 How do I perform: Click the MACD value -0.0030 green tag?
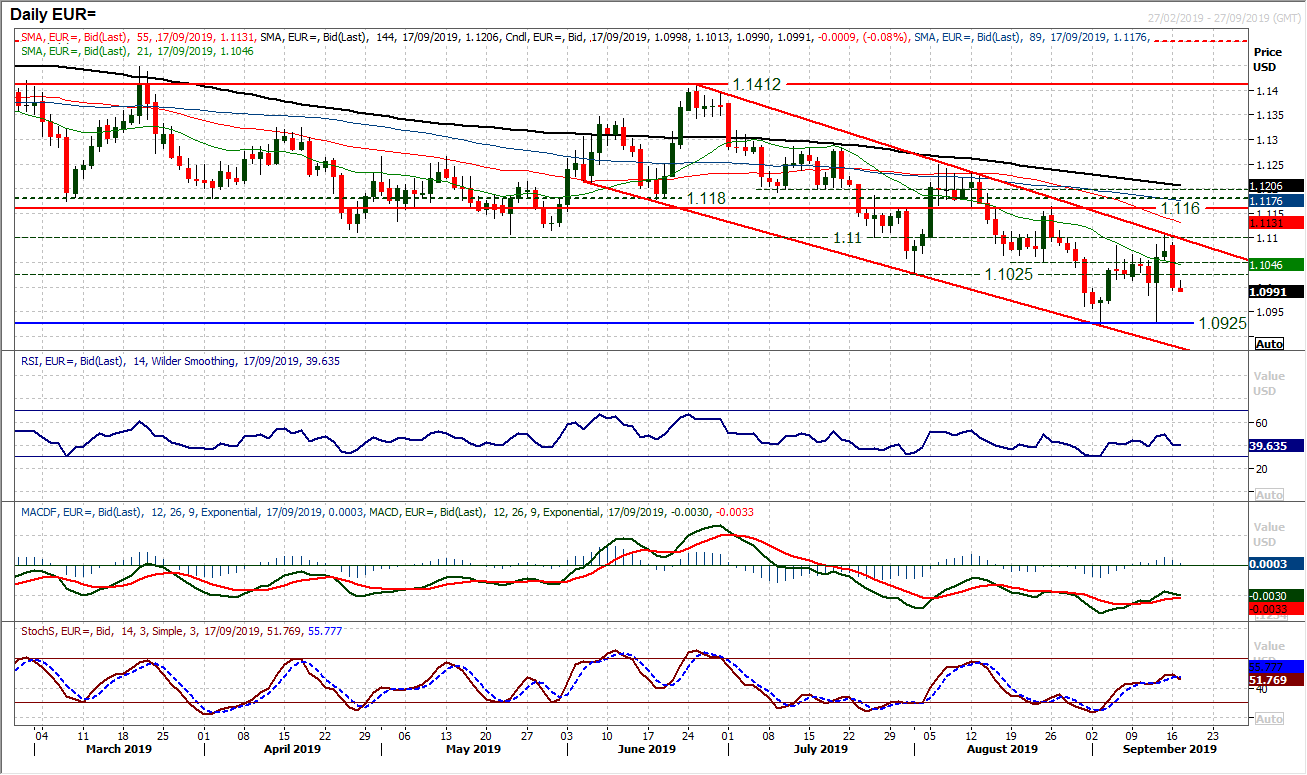click(1277, 595)
